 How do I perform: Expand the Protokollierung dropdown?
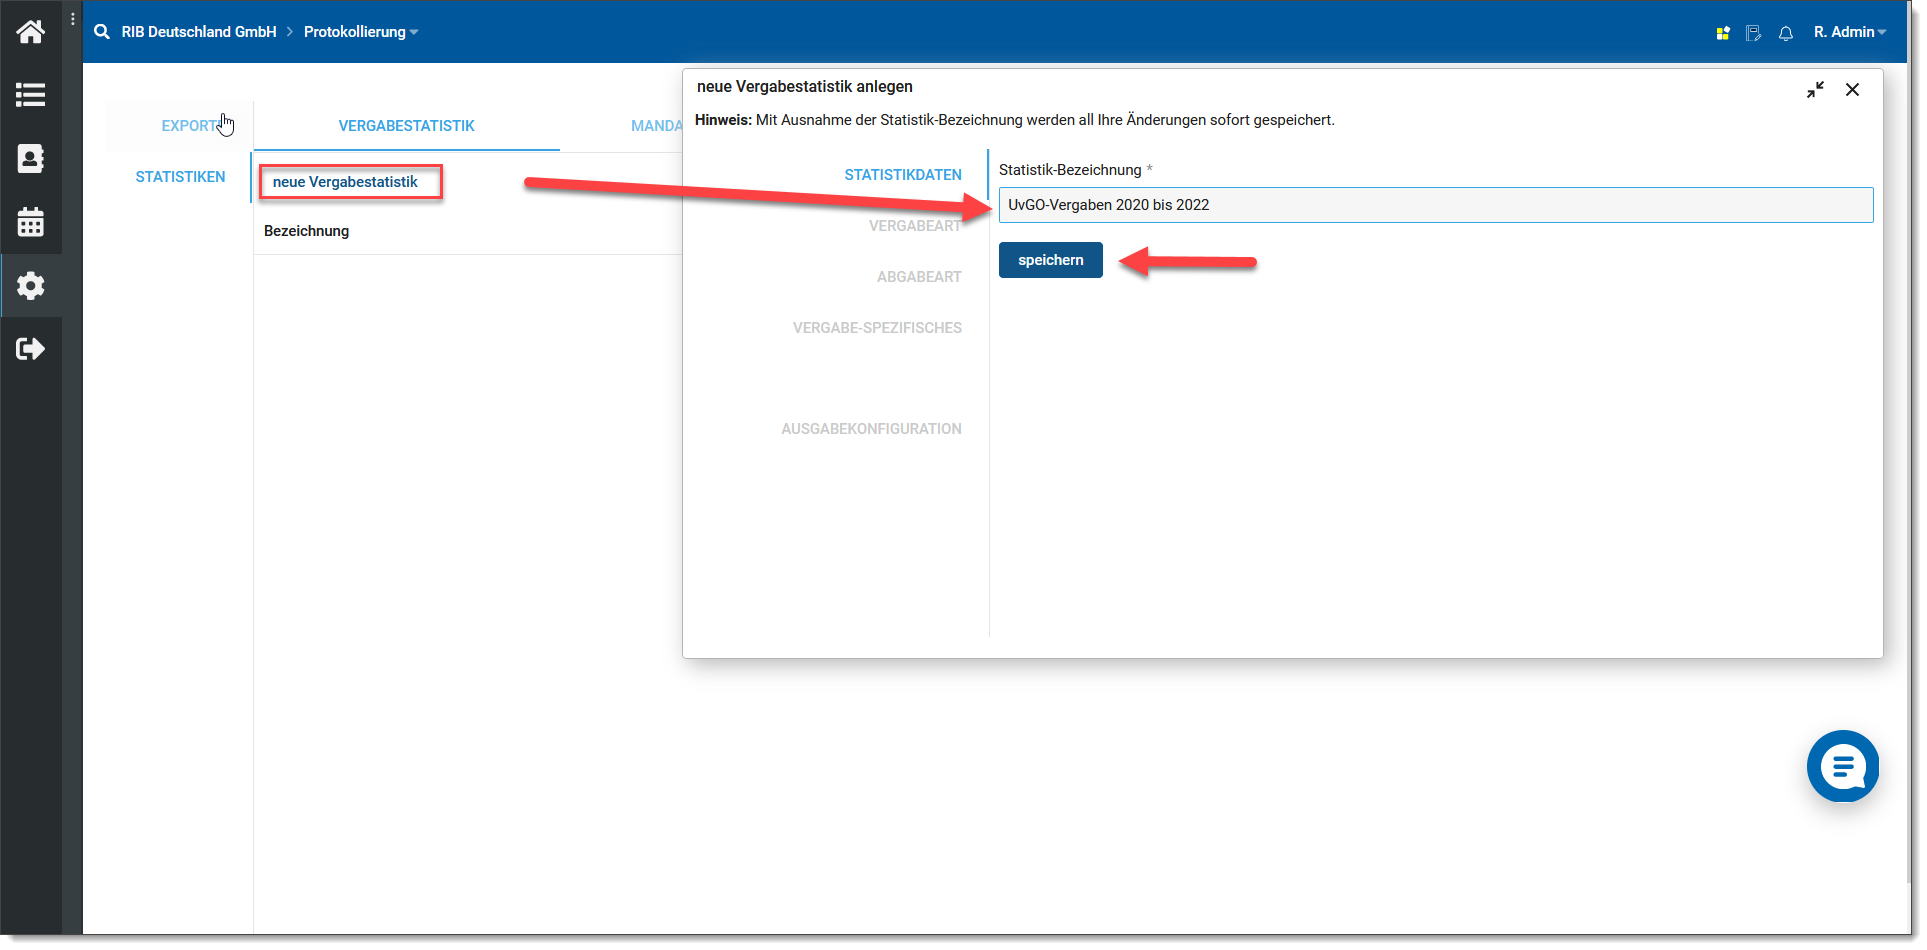point(360,32)
